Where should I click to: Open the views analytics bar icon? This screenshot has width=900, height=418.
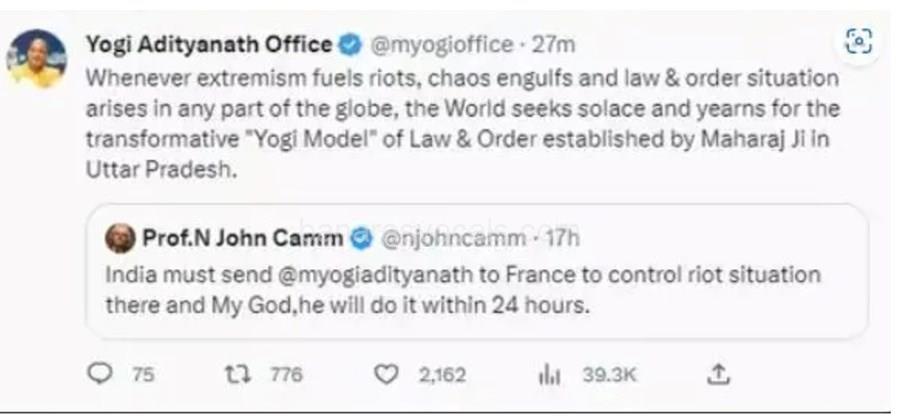(x=549, y=375)
